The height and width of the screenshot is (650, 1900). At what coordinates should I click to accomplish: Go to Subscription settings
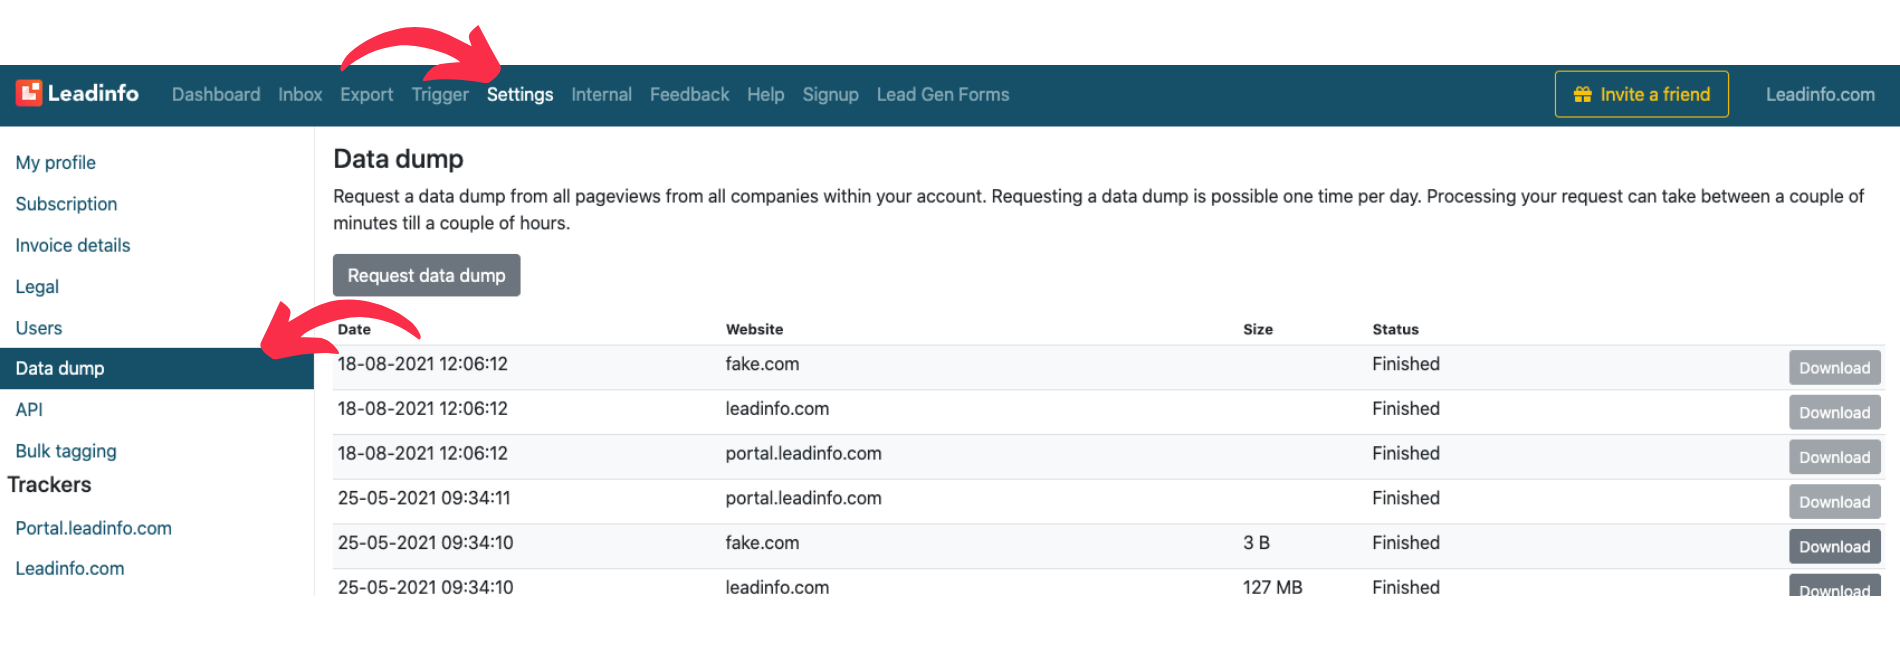[66, 203]
